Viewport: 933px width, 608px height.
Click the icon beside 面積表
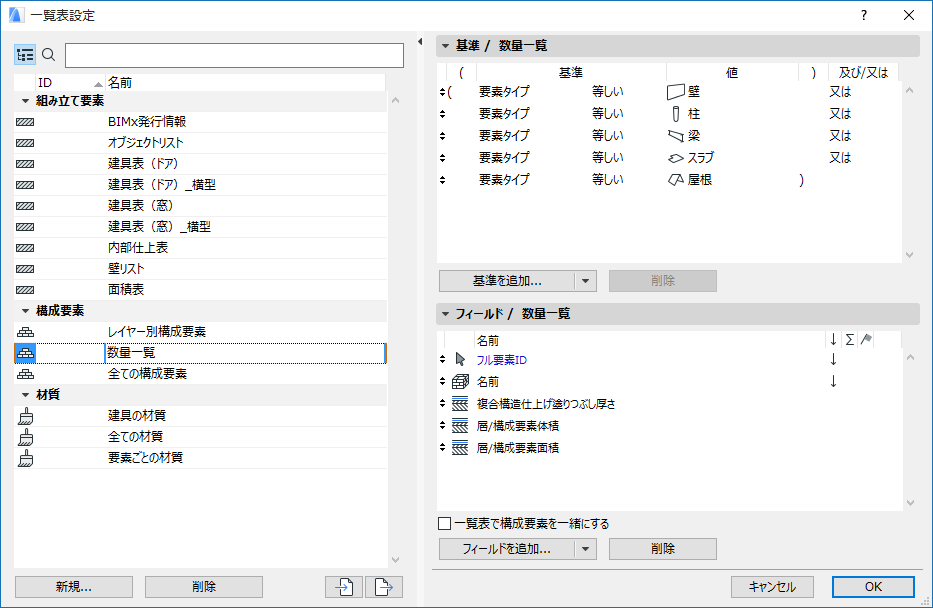click(x=25, y=290)
